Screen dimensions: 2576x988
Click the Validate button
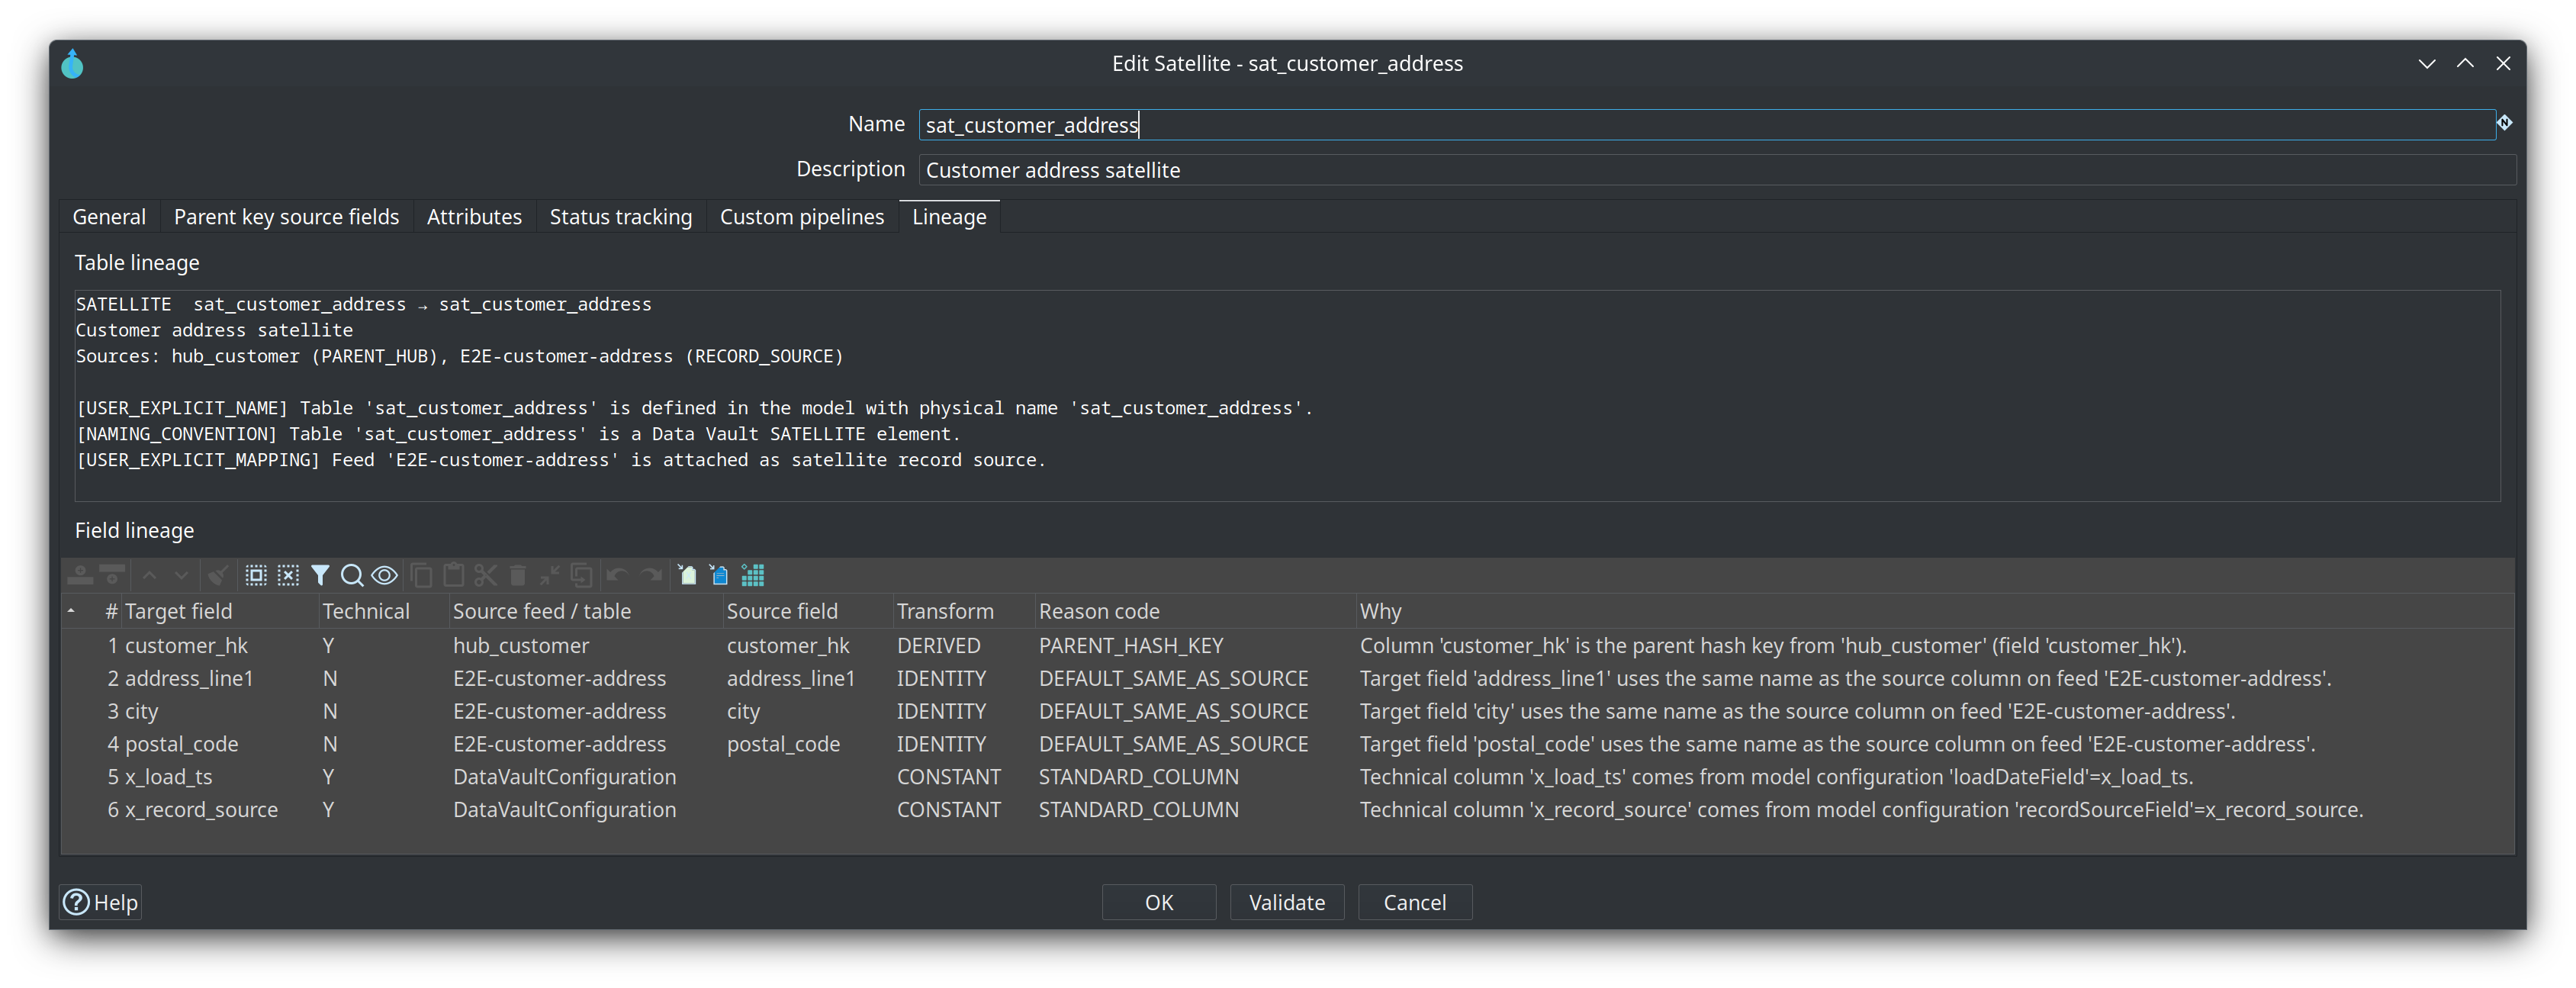(x=1287, y=902)
